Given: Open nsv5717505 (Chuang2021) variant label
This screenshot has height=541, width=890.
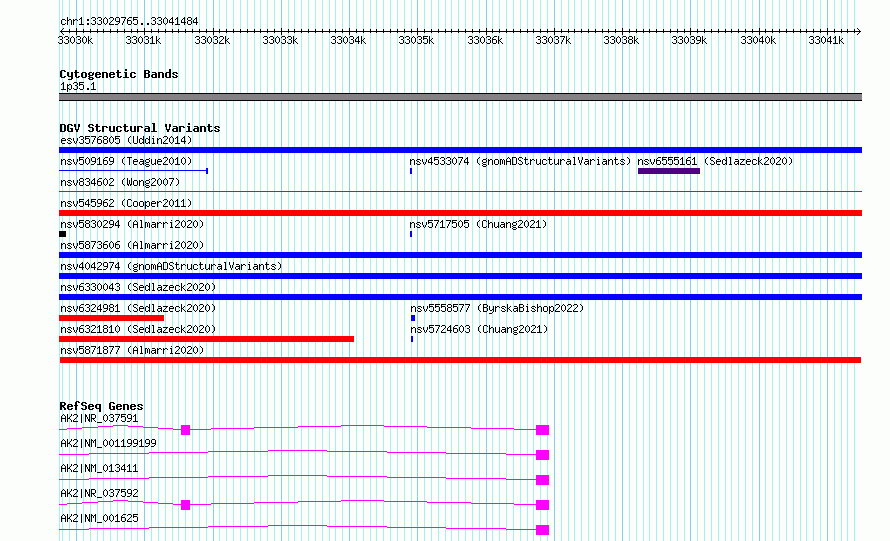Looking at the screenshot, I should coord(478,224).
